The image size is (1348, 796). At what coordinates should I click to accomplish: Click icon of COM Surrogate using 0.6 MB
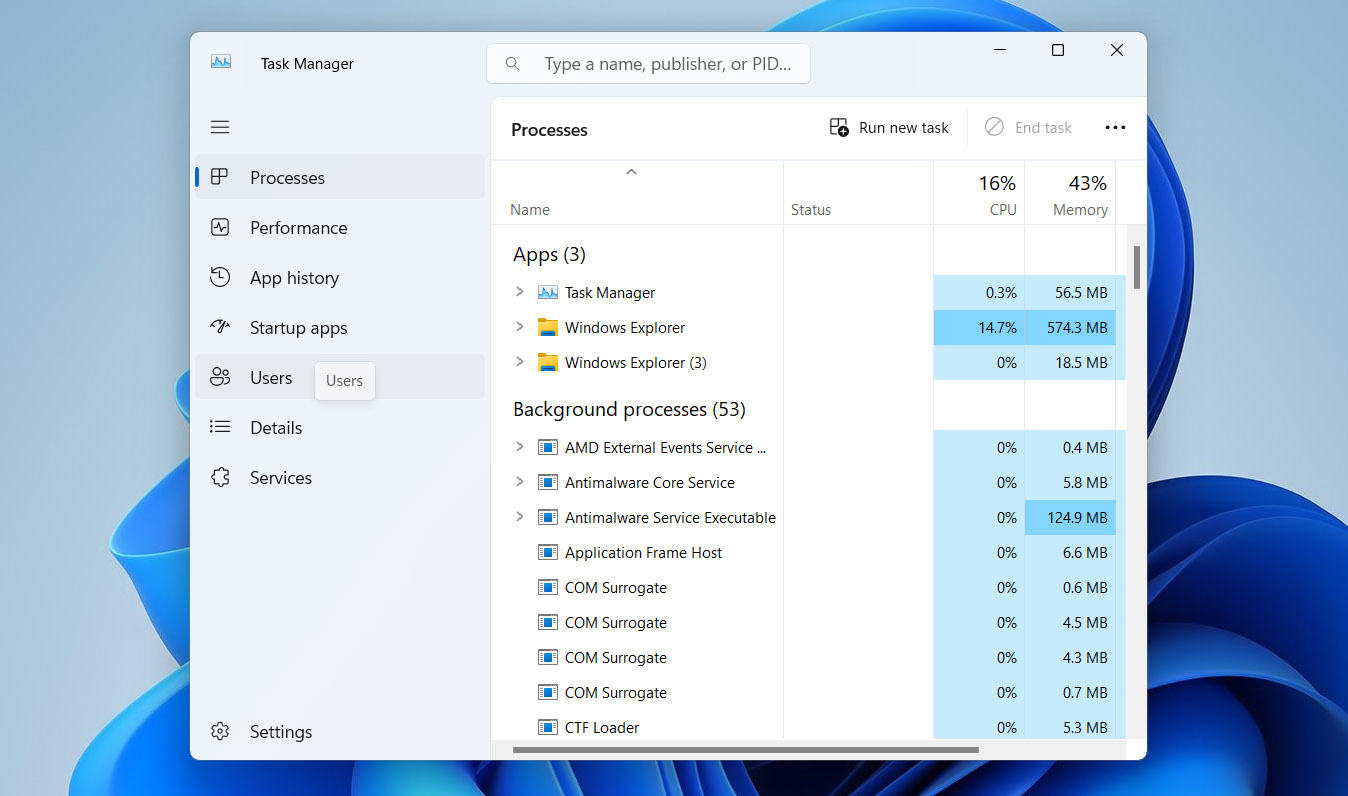[547, 587]
